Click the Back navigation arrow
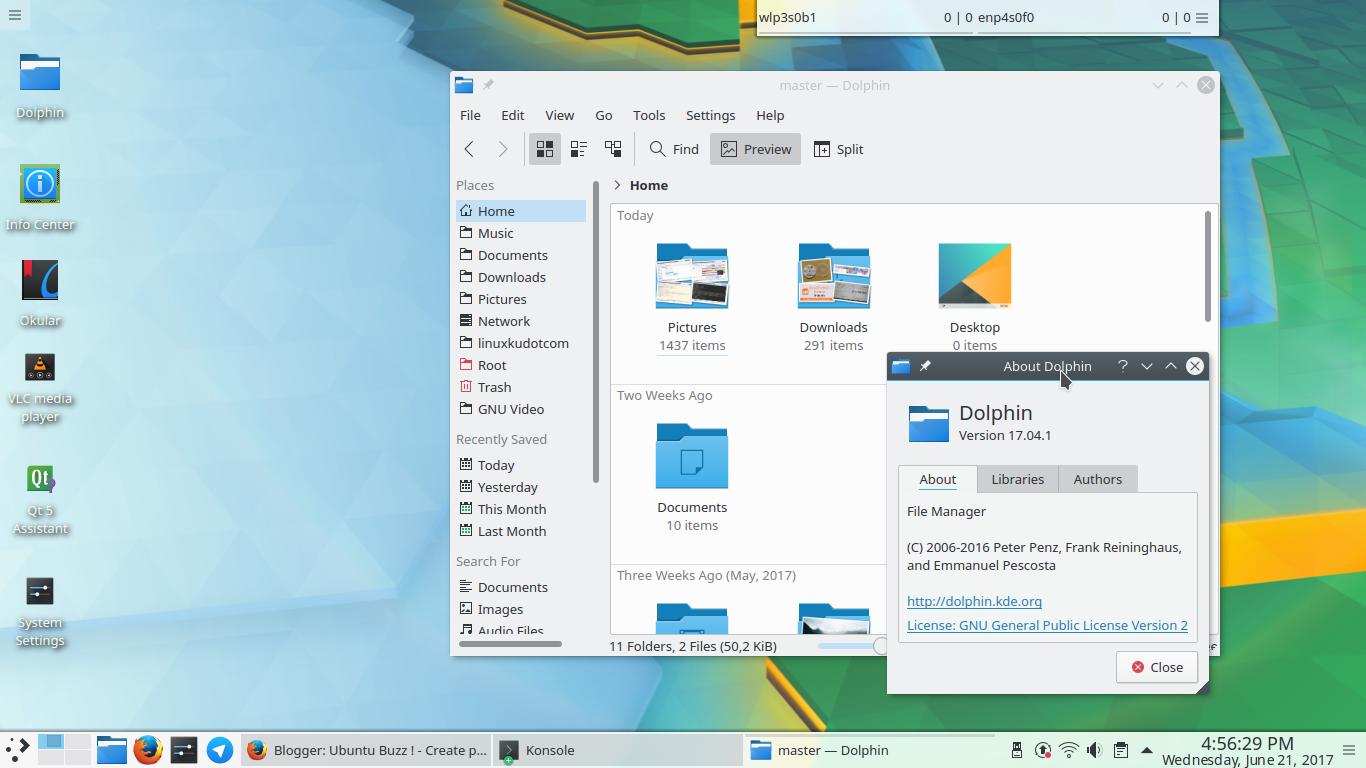The width and height of the screenshot is (1366, 768). click(469, 148)
